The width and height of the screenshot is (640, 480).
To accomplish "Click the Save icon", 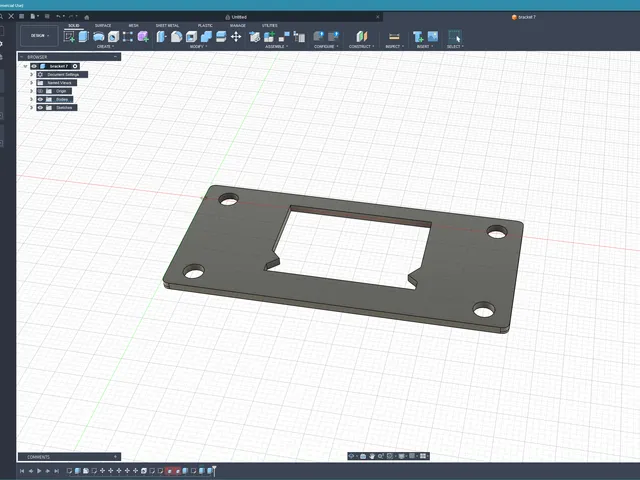I will pos(47,16).
